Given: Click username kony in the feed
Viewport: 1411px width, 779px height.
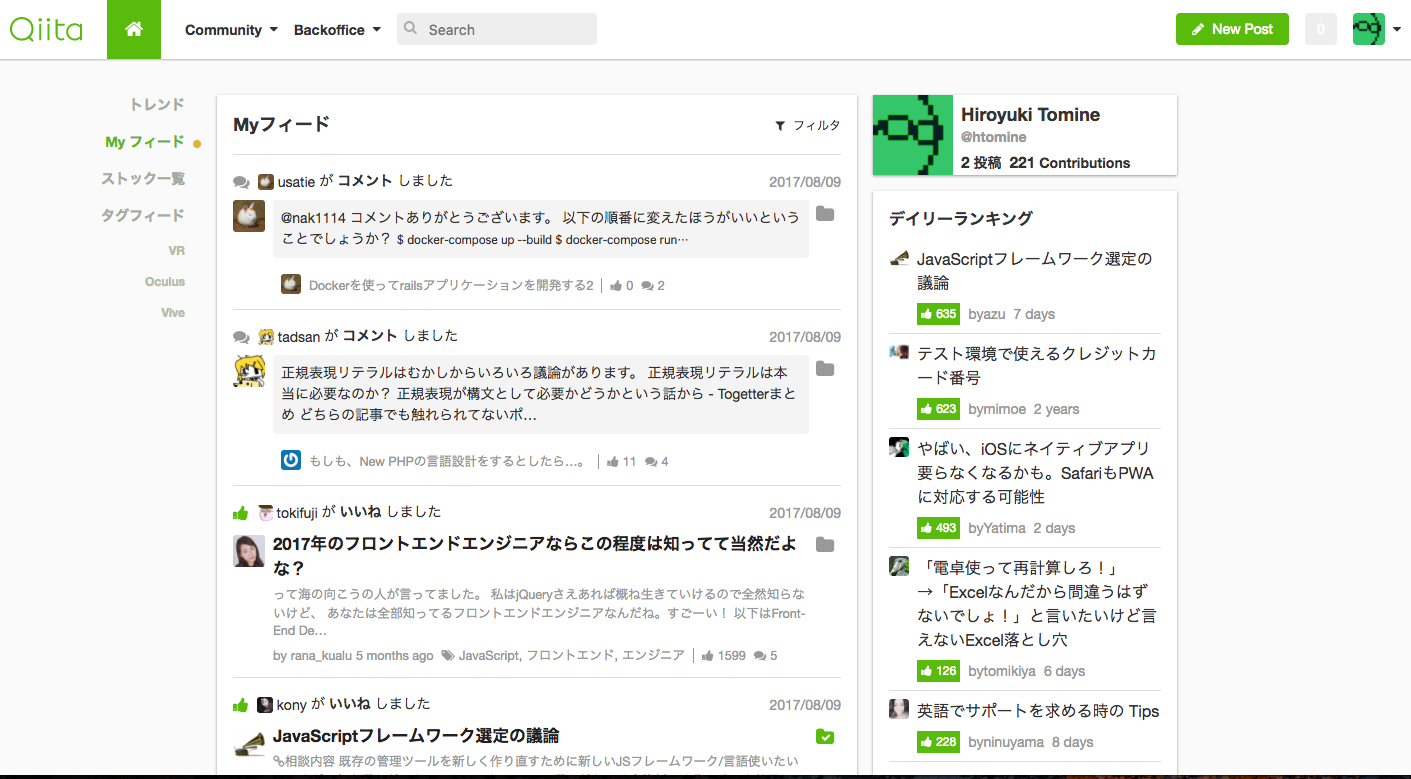Looking at the screenshot, I should pos(292,704).
